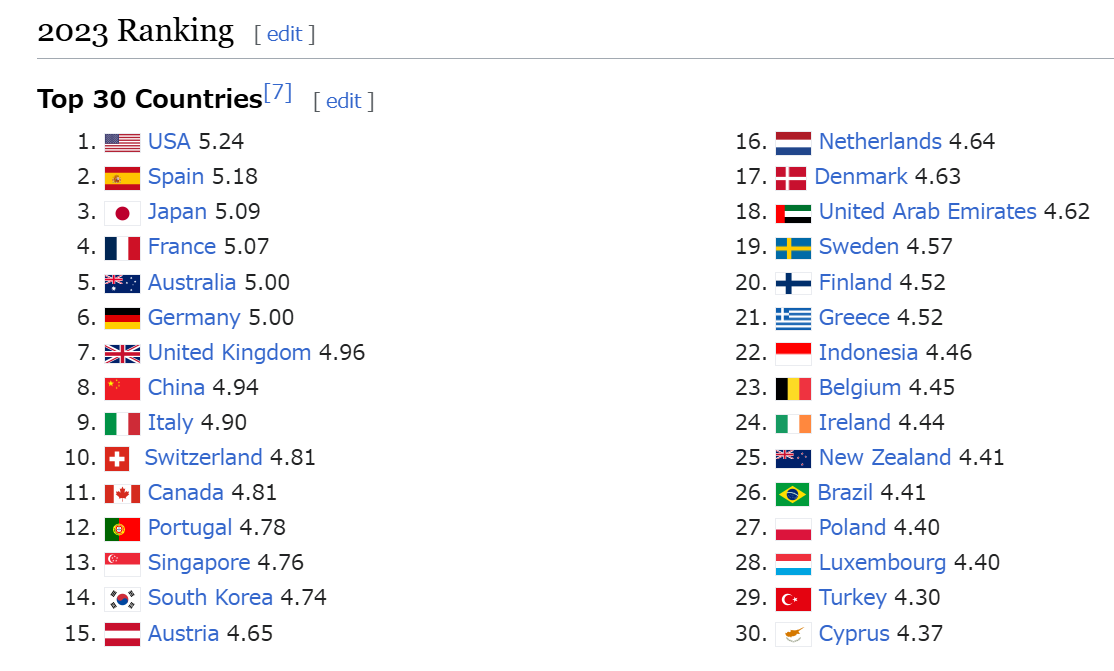
Task: Open the United Arab Emirates link
Action: tap(927, 212)
